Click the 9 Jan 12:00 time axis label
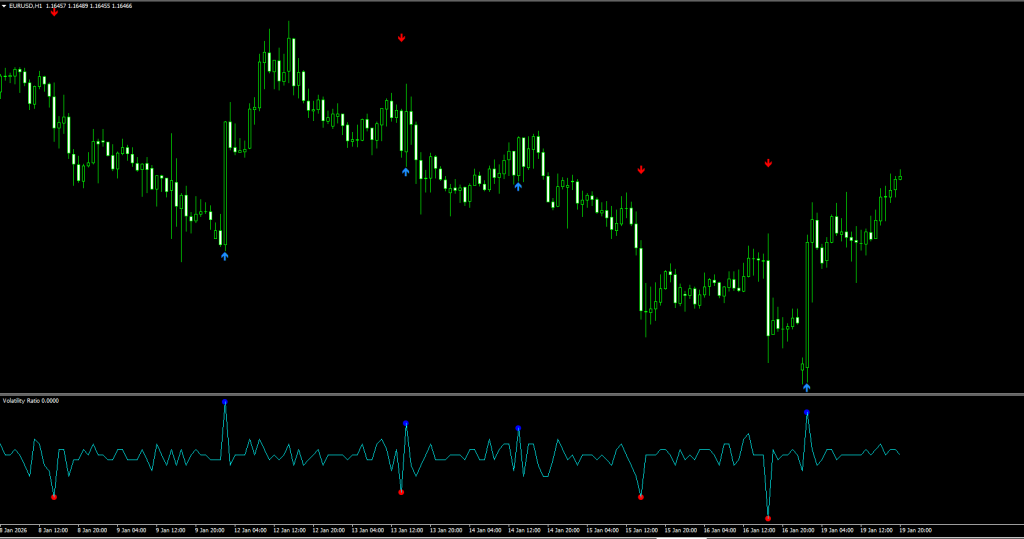Viewport: 1024px width, 539px height. 171,531
